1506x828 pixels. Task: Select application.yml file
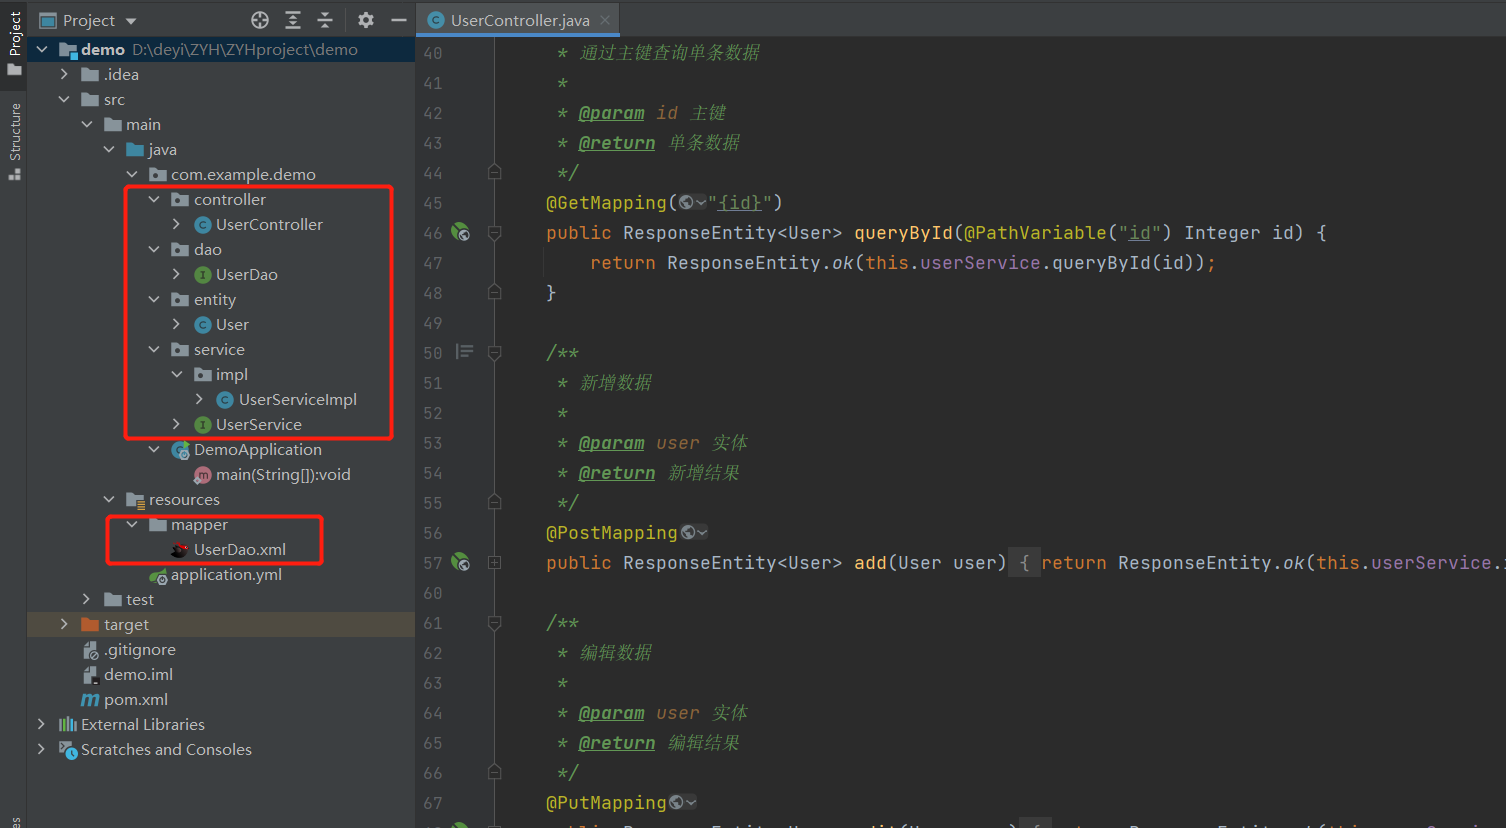pos(226,574)
